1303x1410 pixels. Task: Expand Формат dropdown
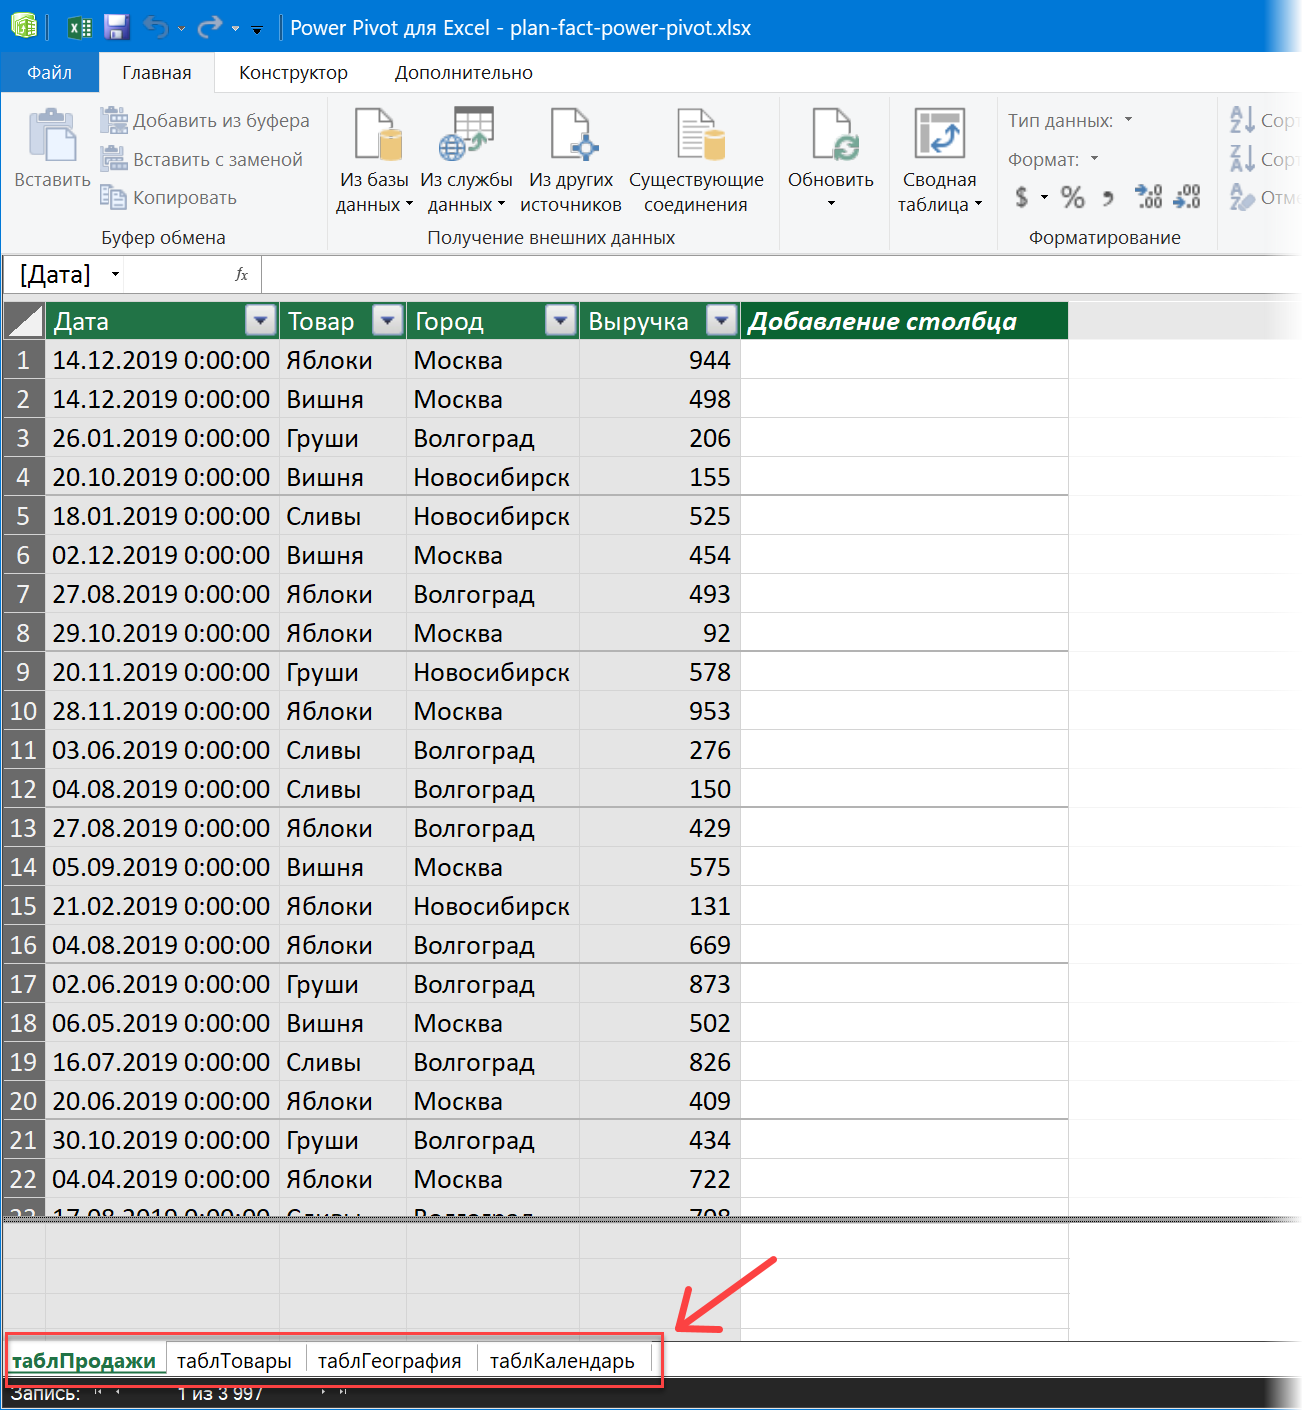(x=1094, y=159)
